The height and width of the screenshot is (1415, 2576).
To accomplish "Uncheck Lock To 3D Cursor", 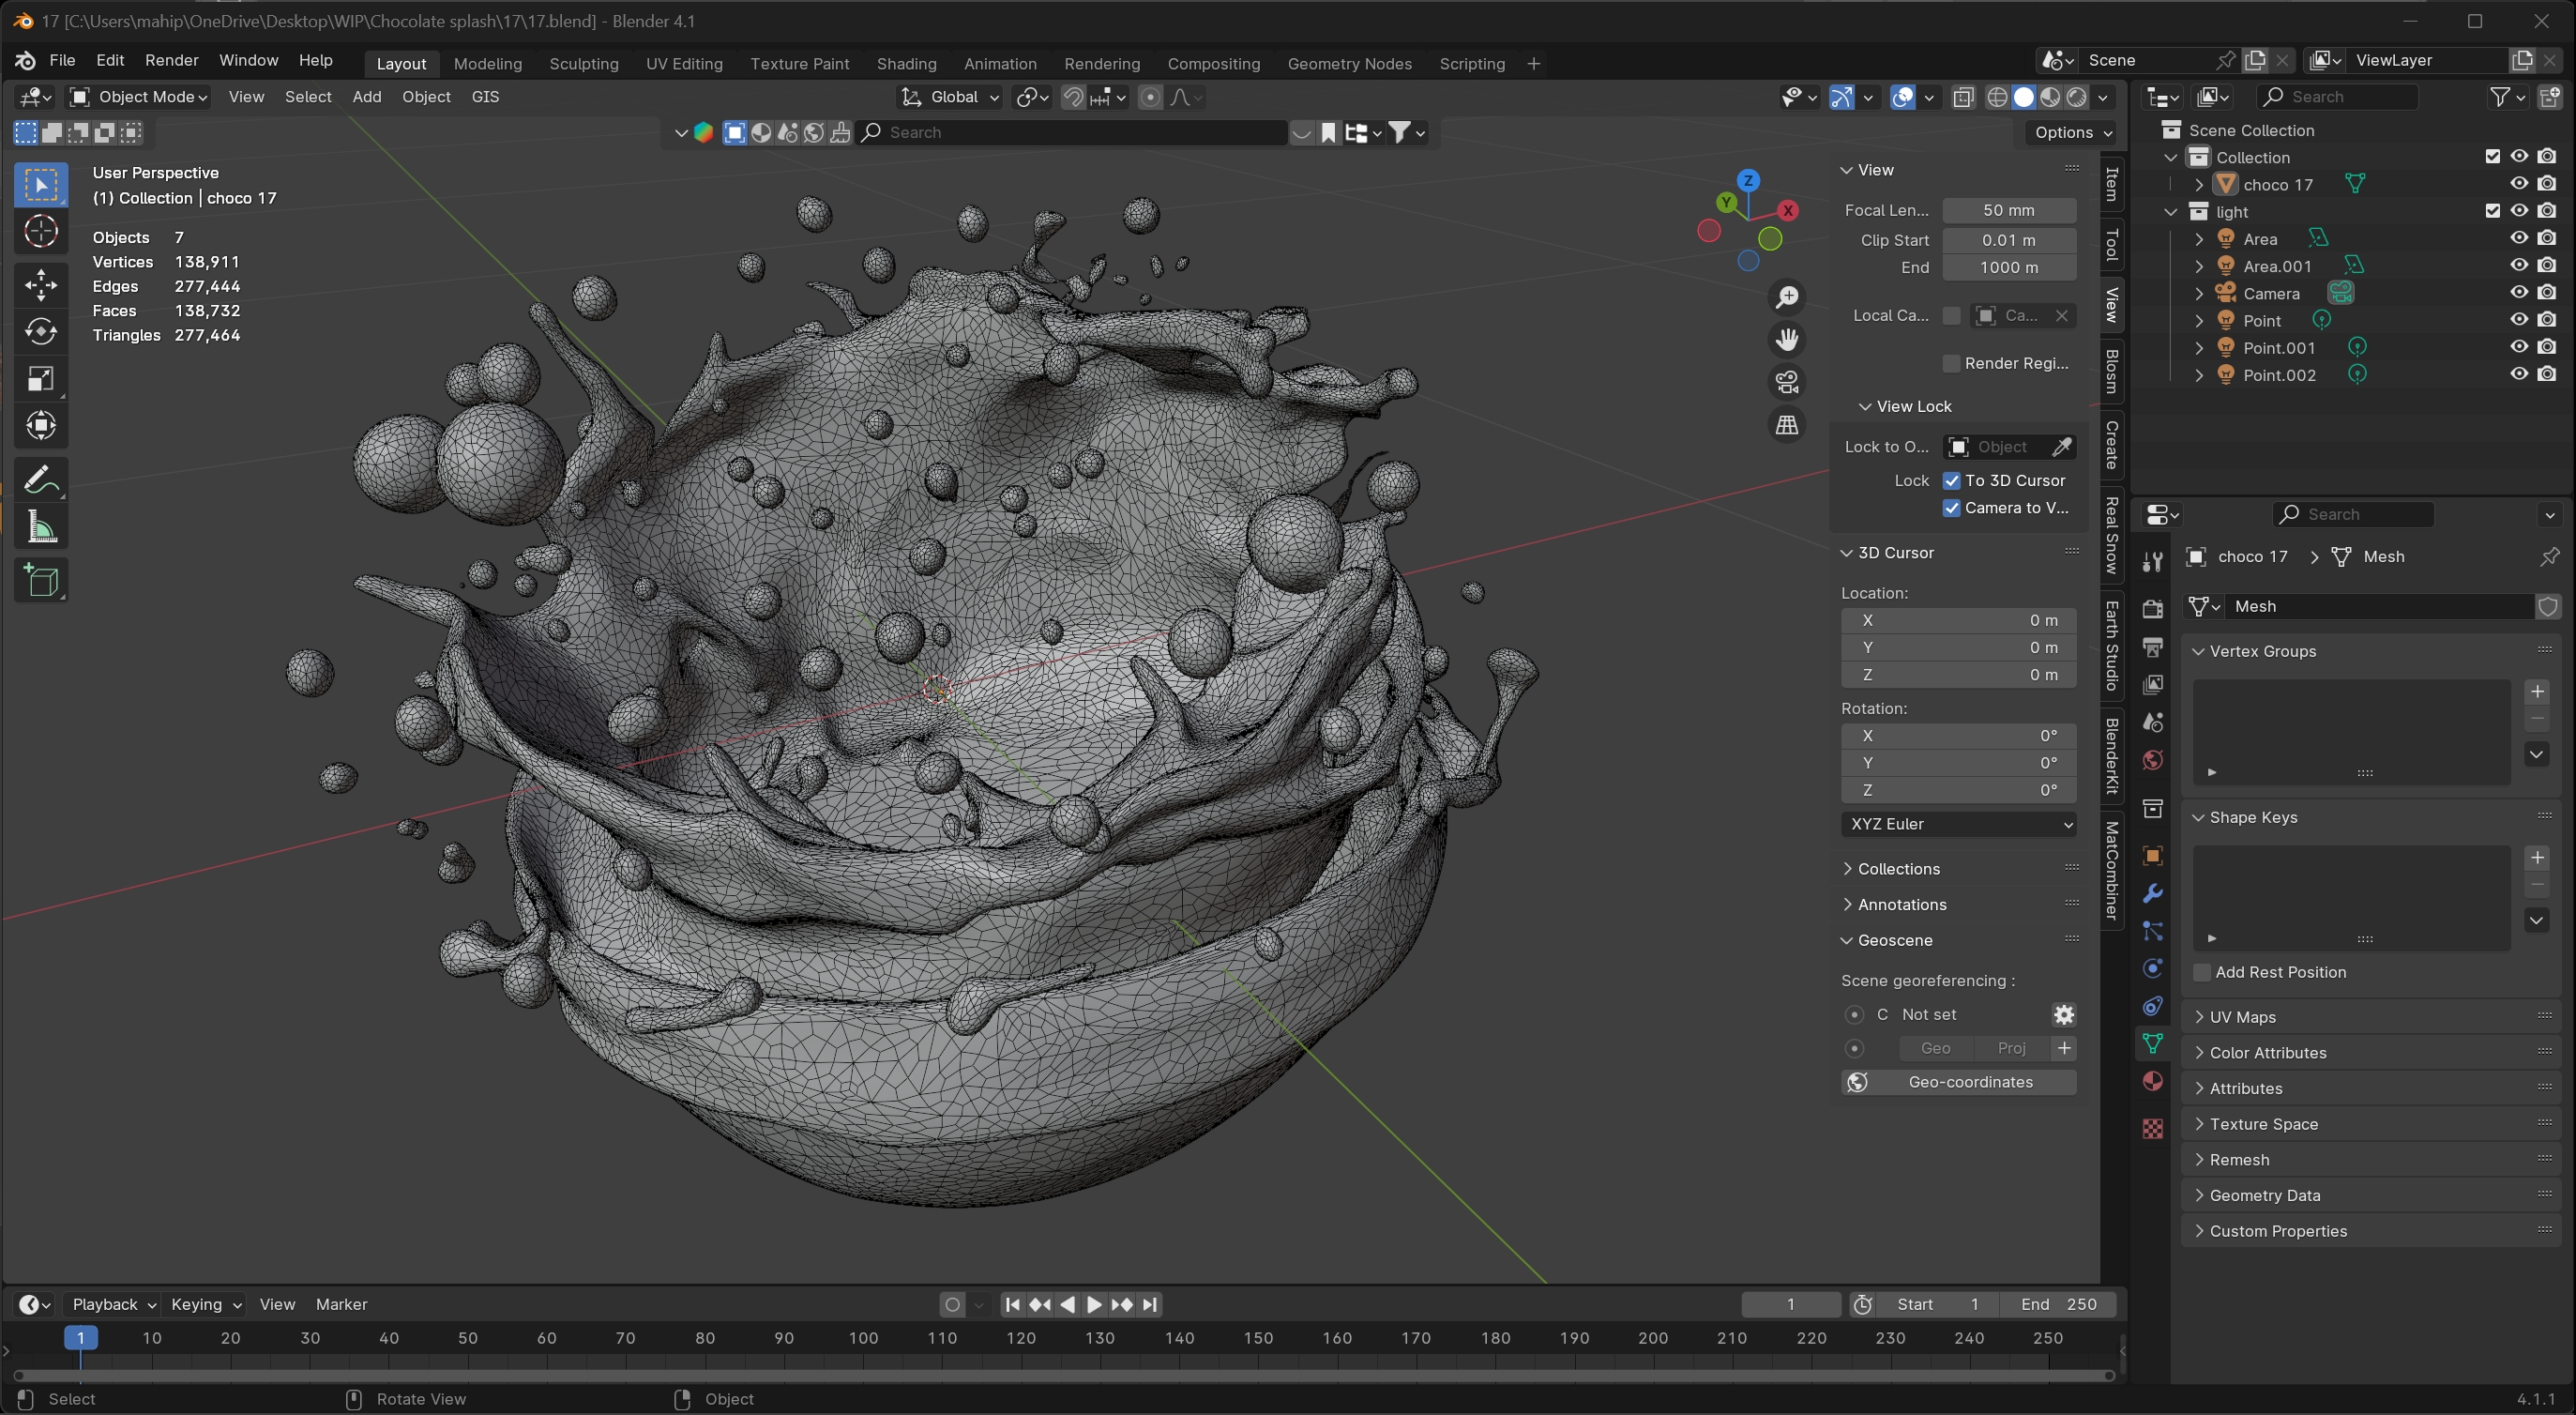I will (1951, 481).
